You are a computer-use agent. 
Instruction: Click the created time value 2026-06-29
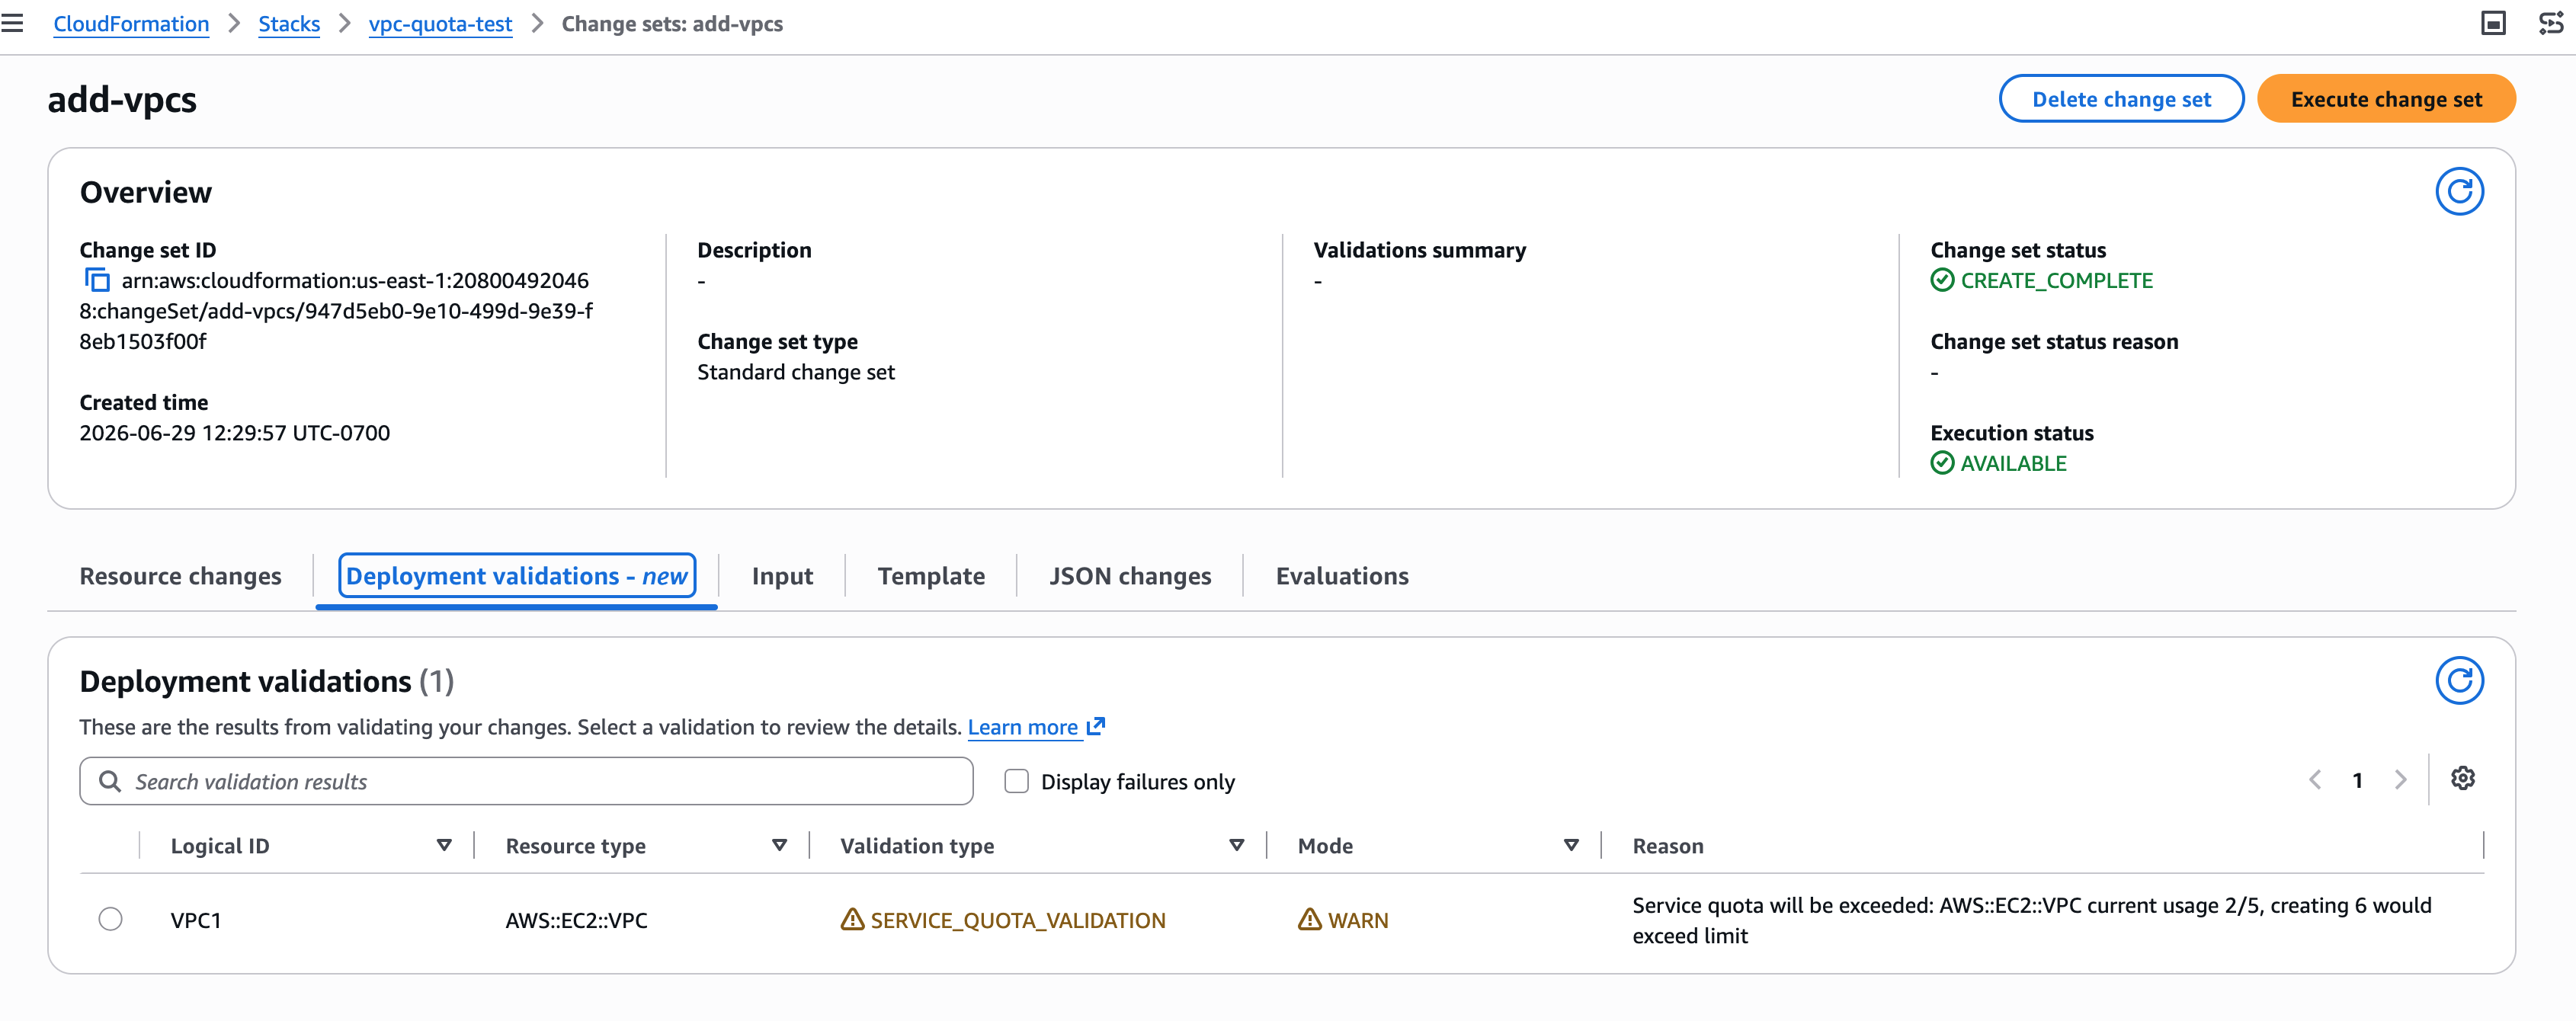click(235, 433)
